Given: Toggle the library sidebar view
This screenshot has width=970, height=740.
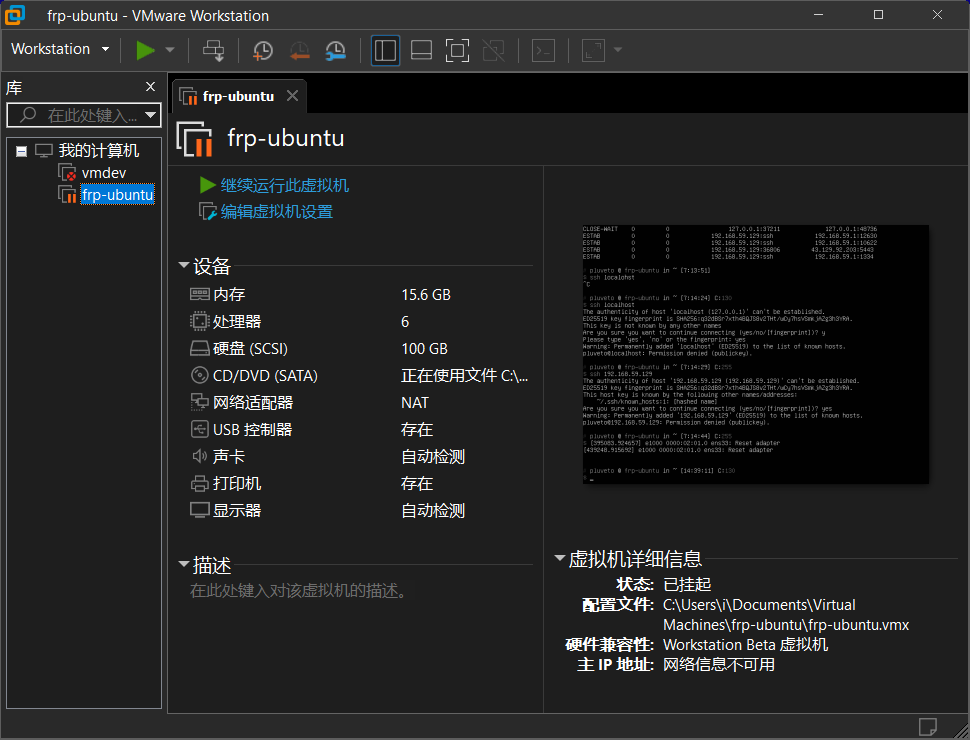Looking at the screenshot, I should 385,50.
